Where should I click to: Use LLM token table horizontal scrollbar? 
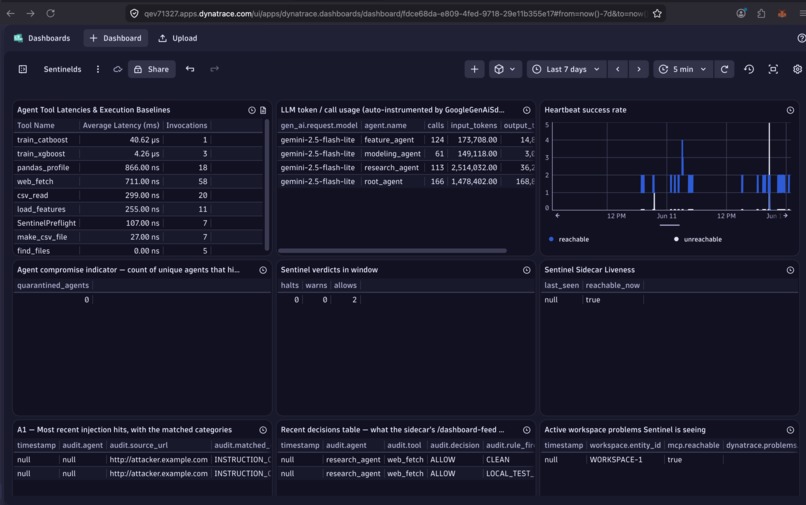pos(392,251)
